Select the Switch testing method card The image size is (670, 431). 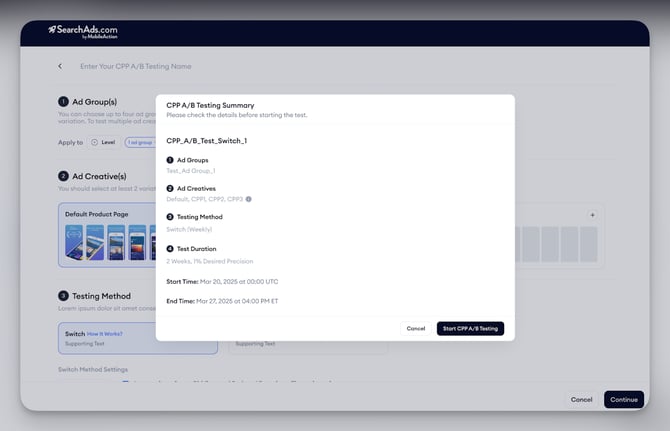[x=138, y=338]
